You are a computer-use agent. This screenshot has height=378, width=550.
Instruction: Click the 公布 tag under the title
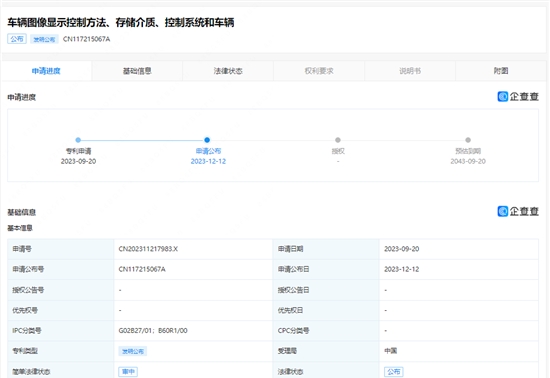17,39
